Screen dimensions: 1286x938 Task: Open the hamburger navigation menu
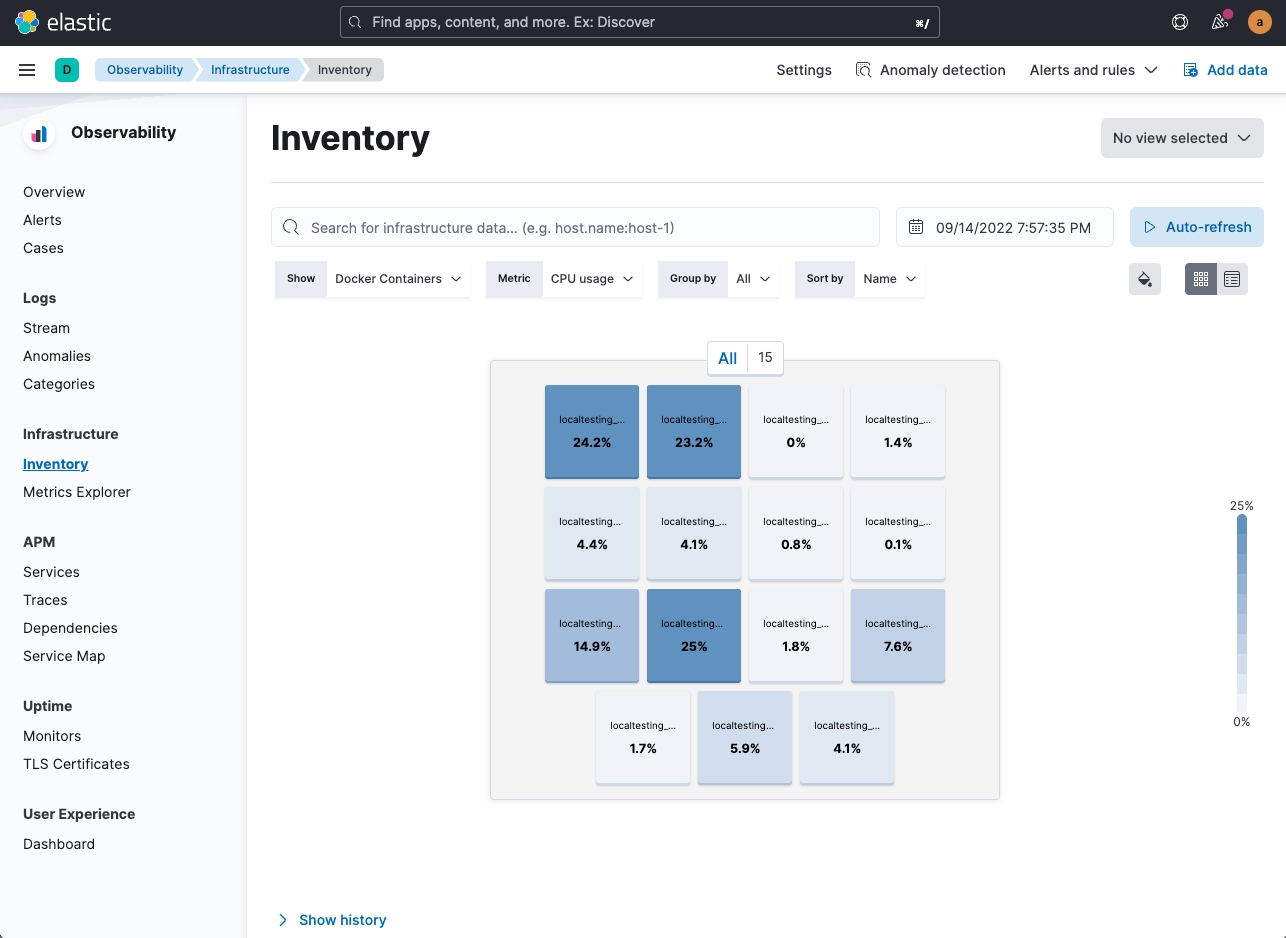click(x=27, y=70)
